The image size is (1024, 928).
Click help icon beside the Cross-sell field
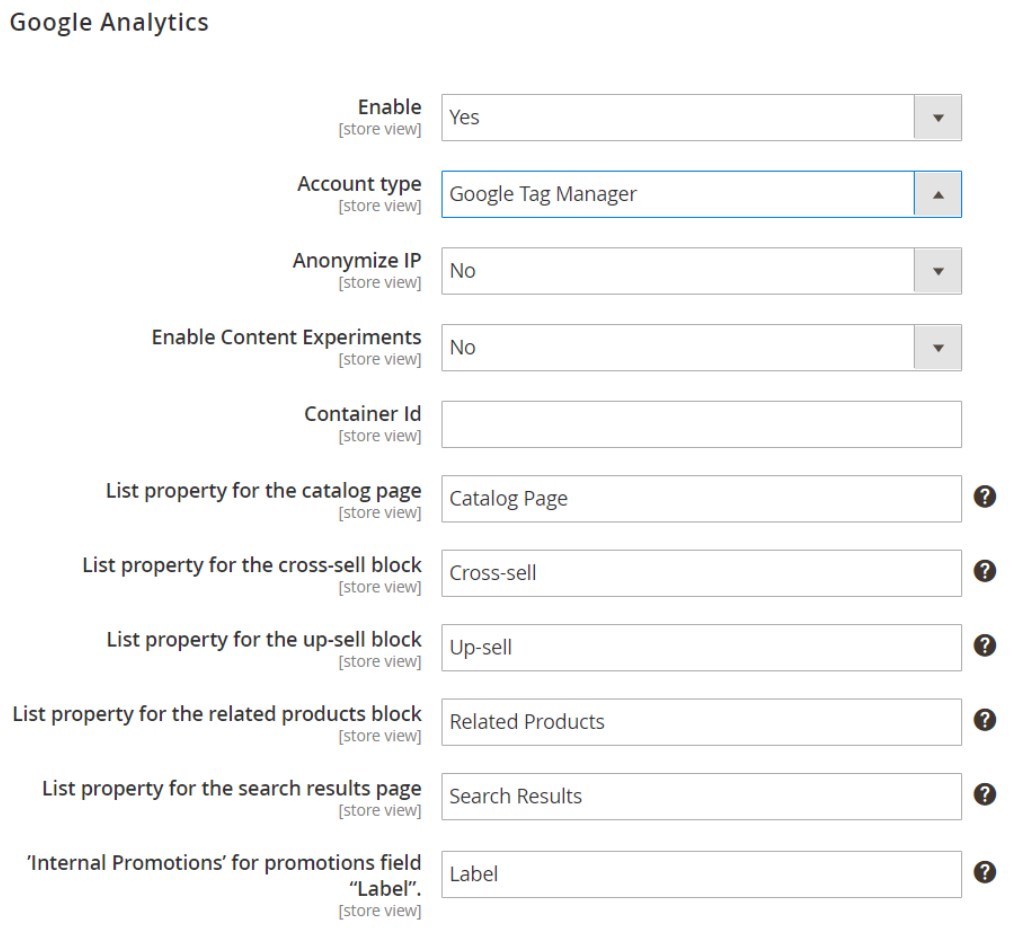pos(984,571)
